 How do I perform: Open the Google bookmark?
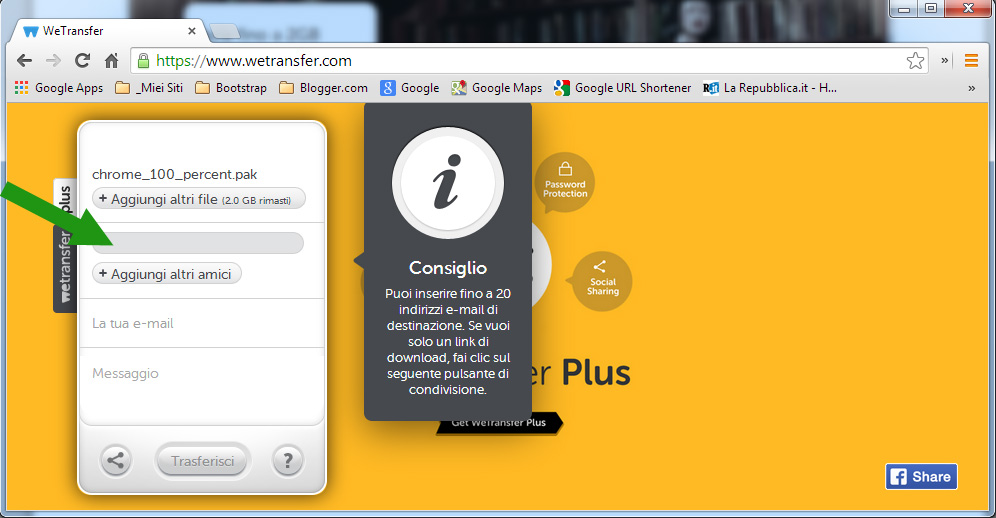[410, 88]
